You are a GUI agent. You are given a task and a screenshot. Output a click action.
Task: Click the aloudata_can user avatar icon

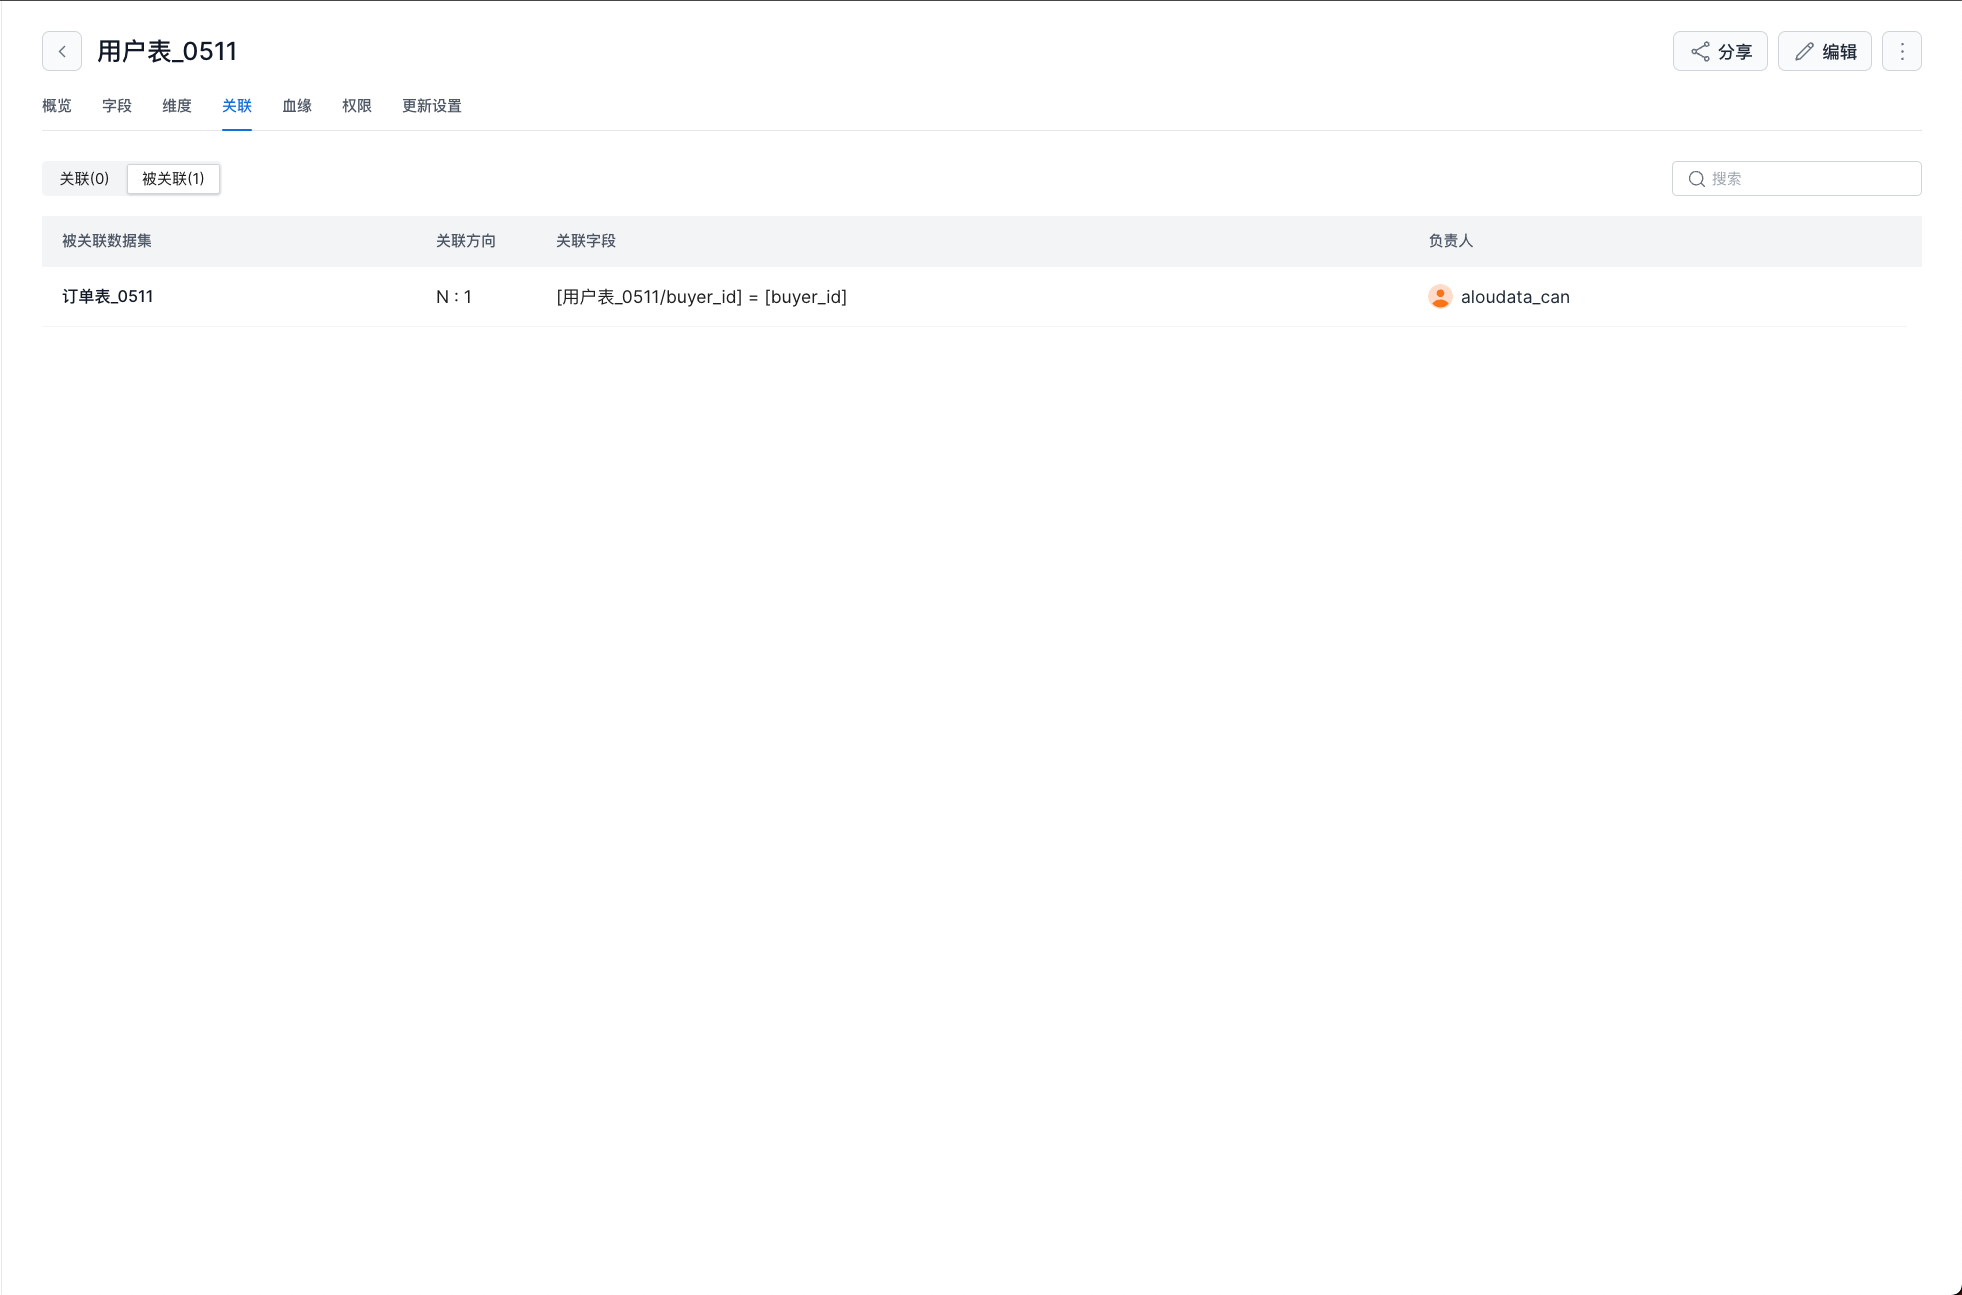[1440, 297]
